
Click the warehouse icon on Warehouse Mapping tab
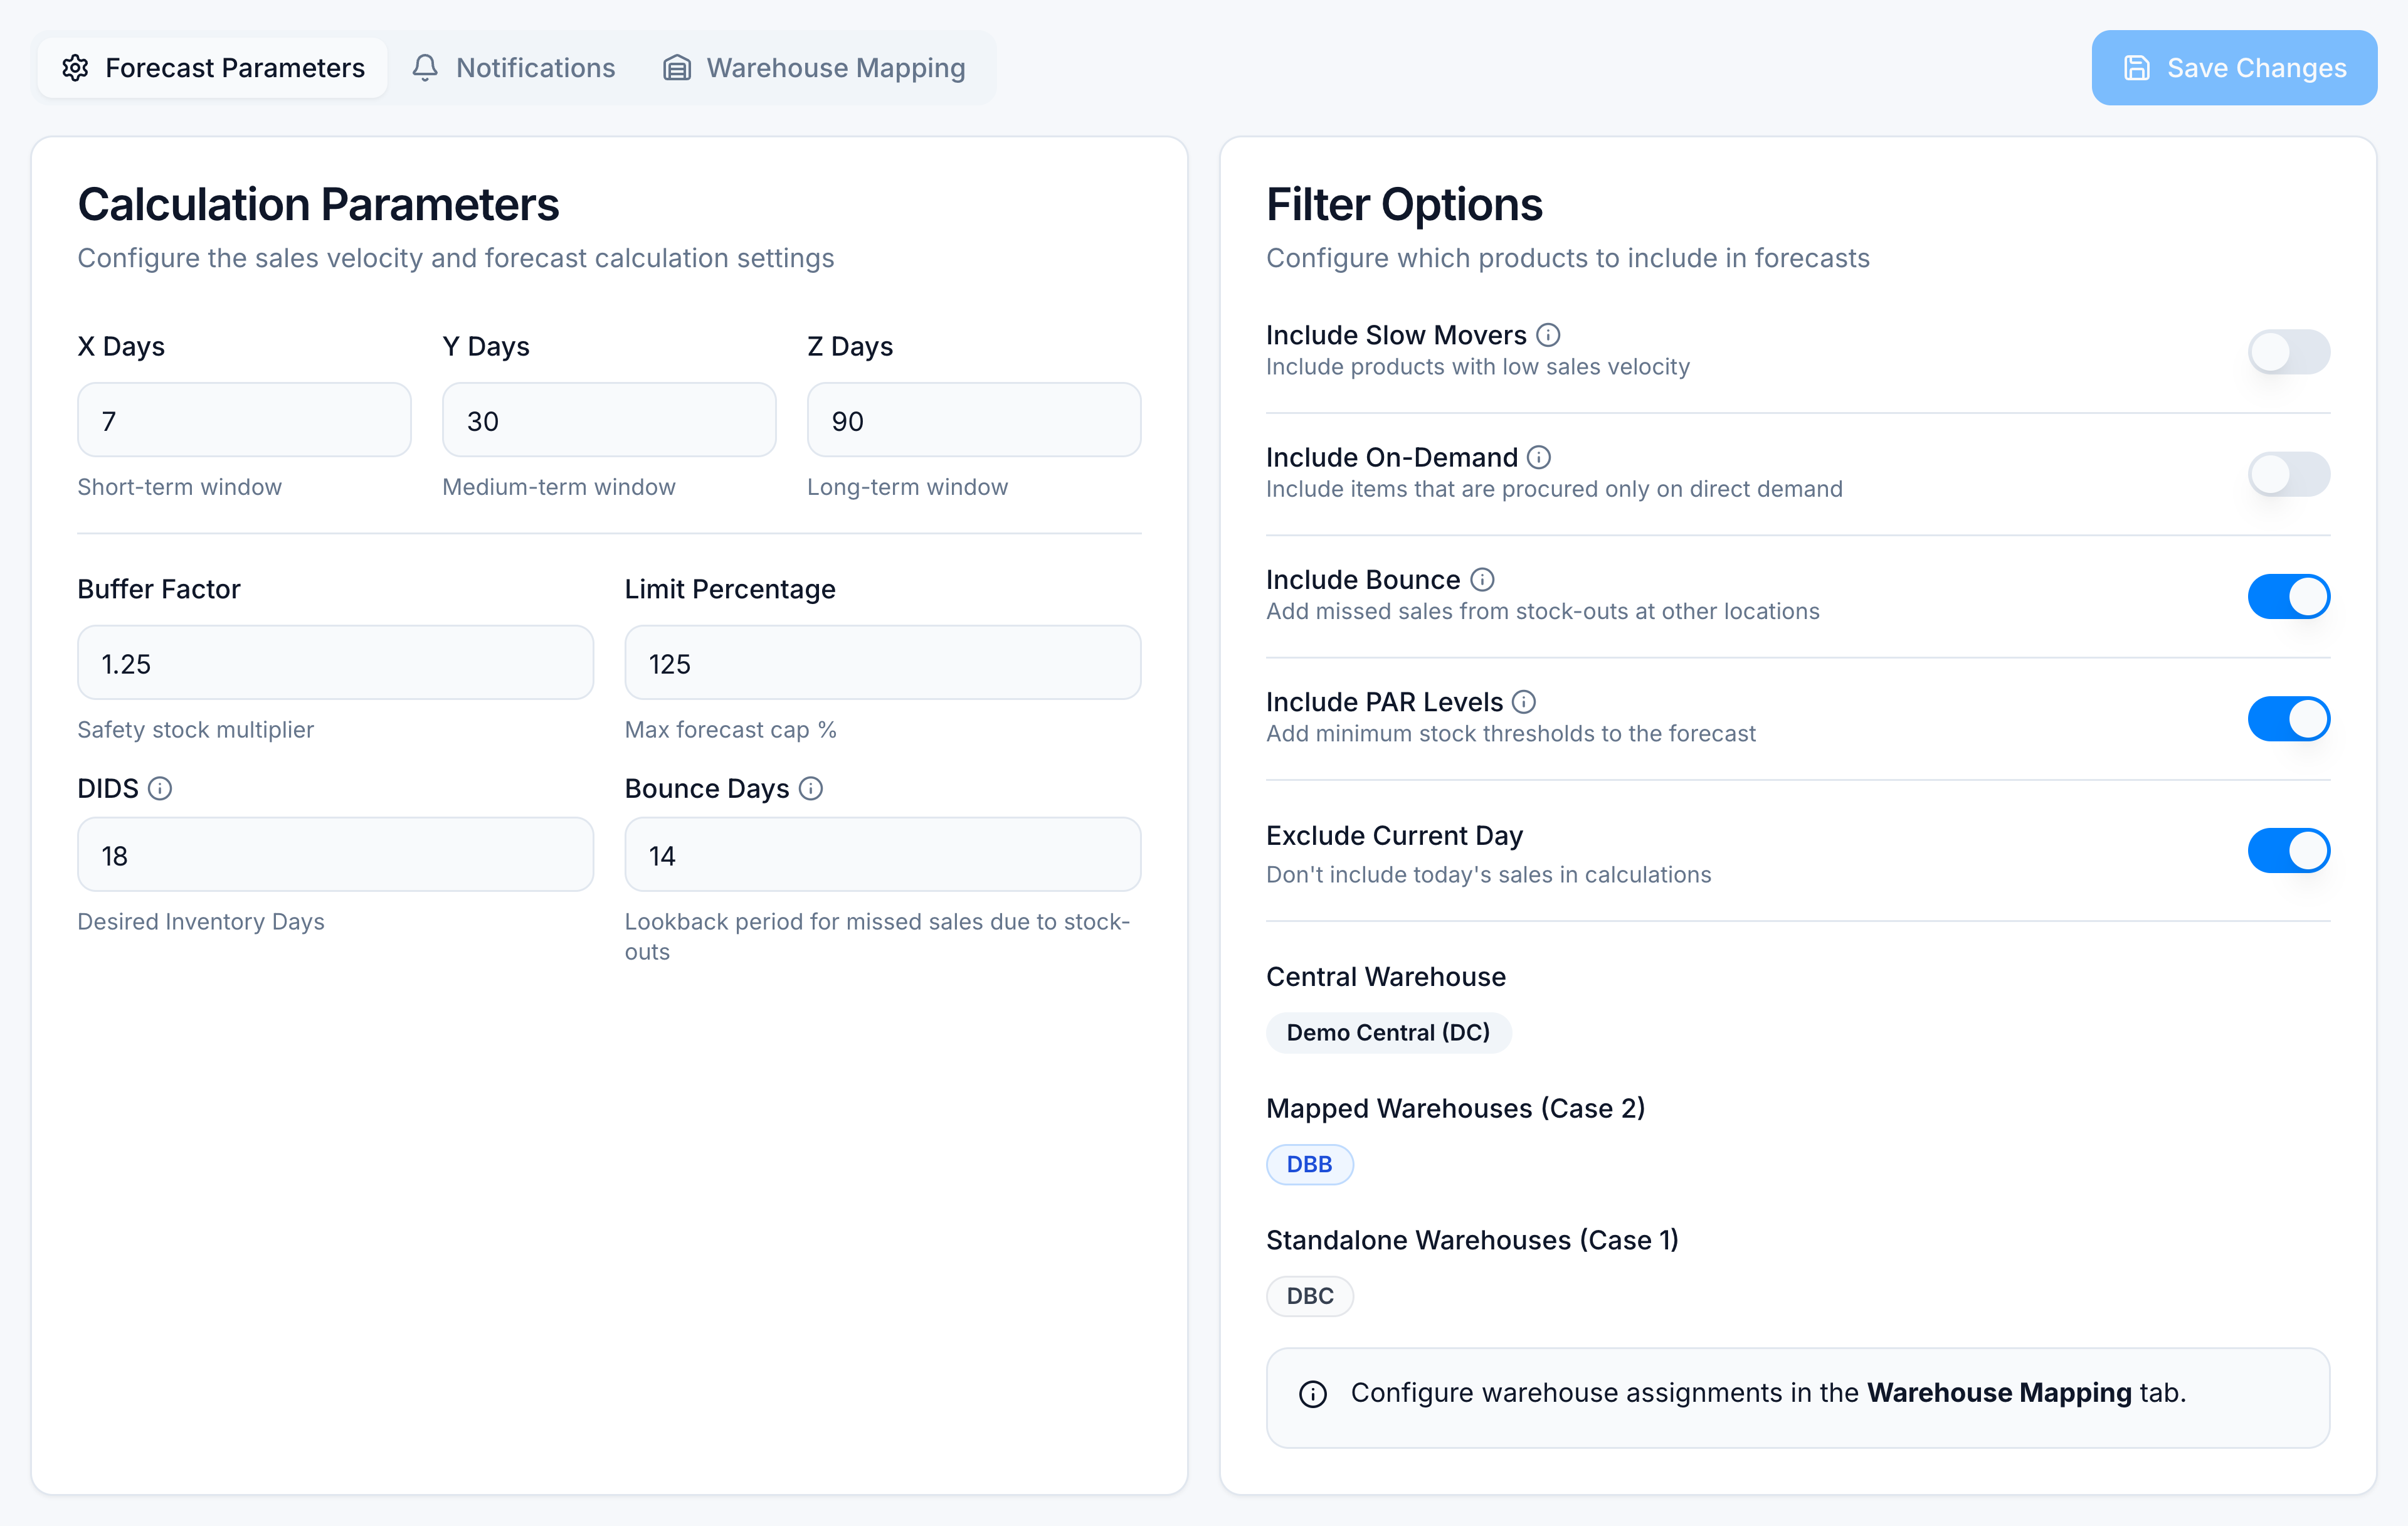pos(677,67)
